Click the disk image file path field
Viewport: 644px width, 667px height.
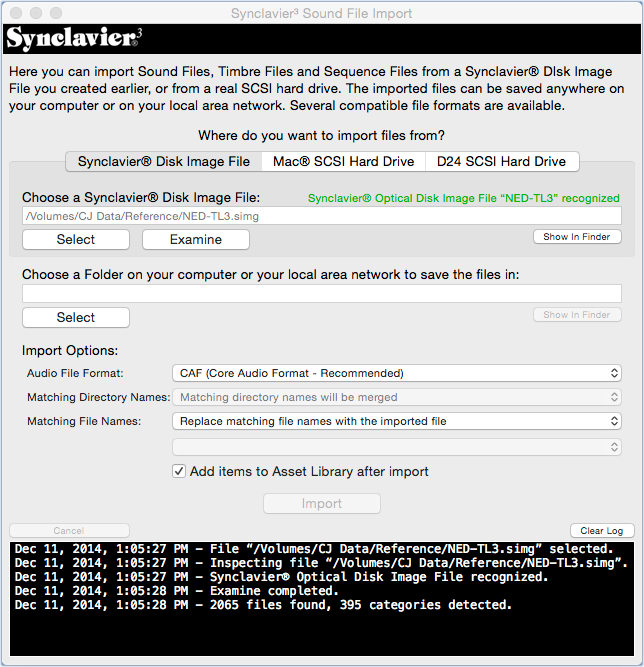[321, 216]
